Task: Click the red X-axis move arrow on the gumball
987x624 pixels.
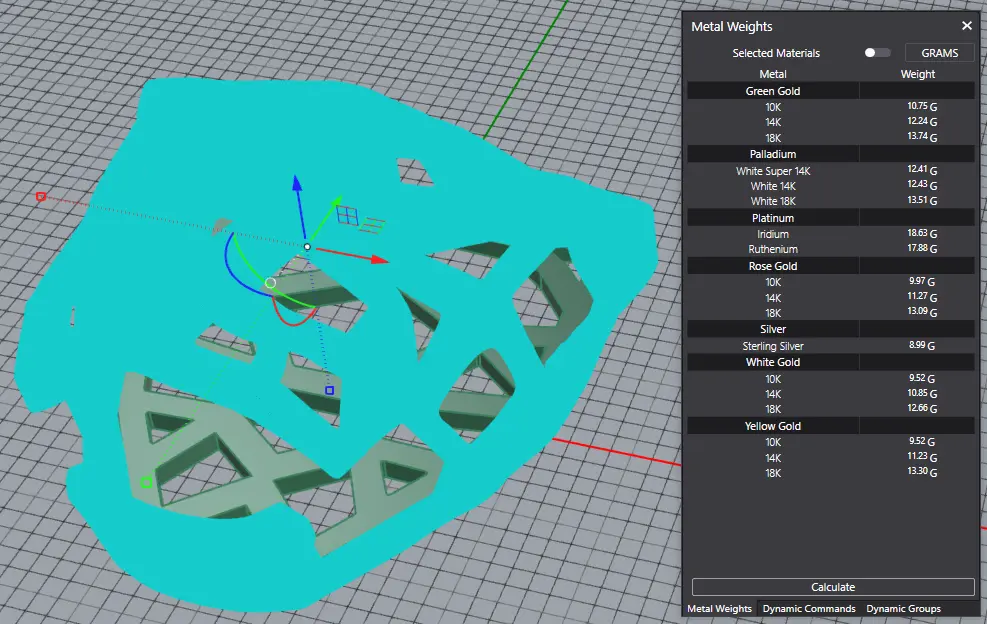Action: pos(379,260)
